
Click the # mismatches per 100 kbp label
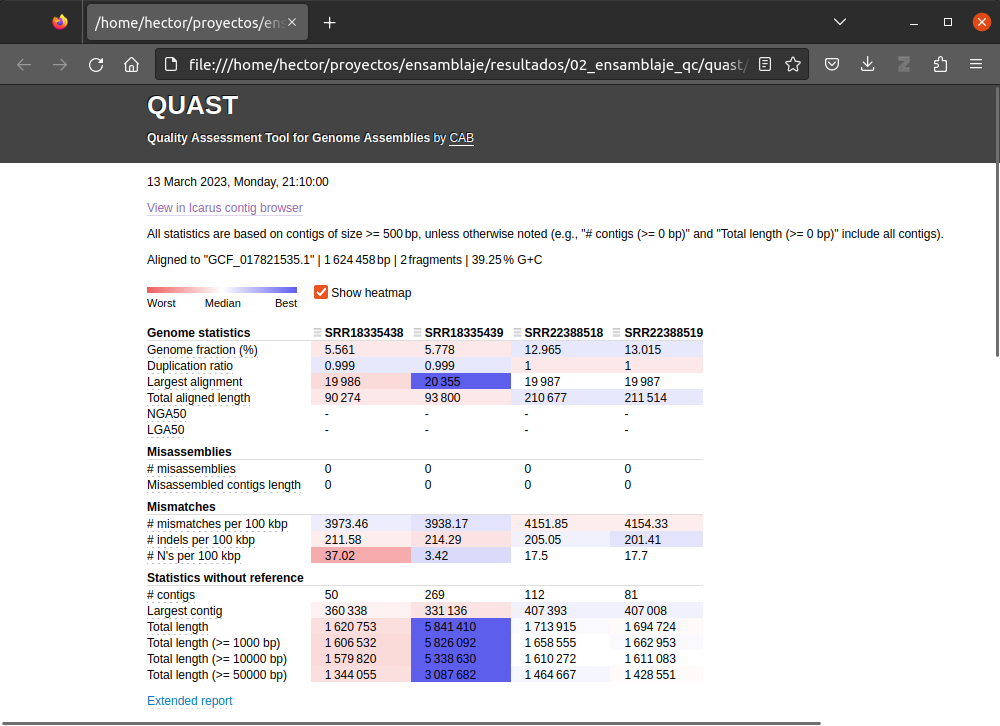pos(217,524)
